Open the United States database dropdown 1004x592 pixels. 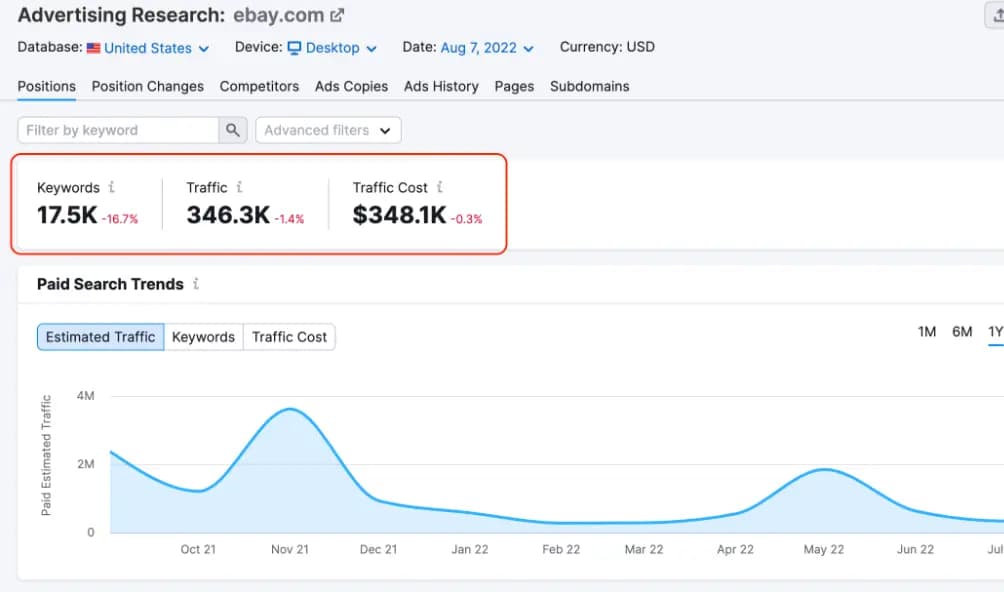click(x=156, y=48)
